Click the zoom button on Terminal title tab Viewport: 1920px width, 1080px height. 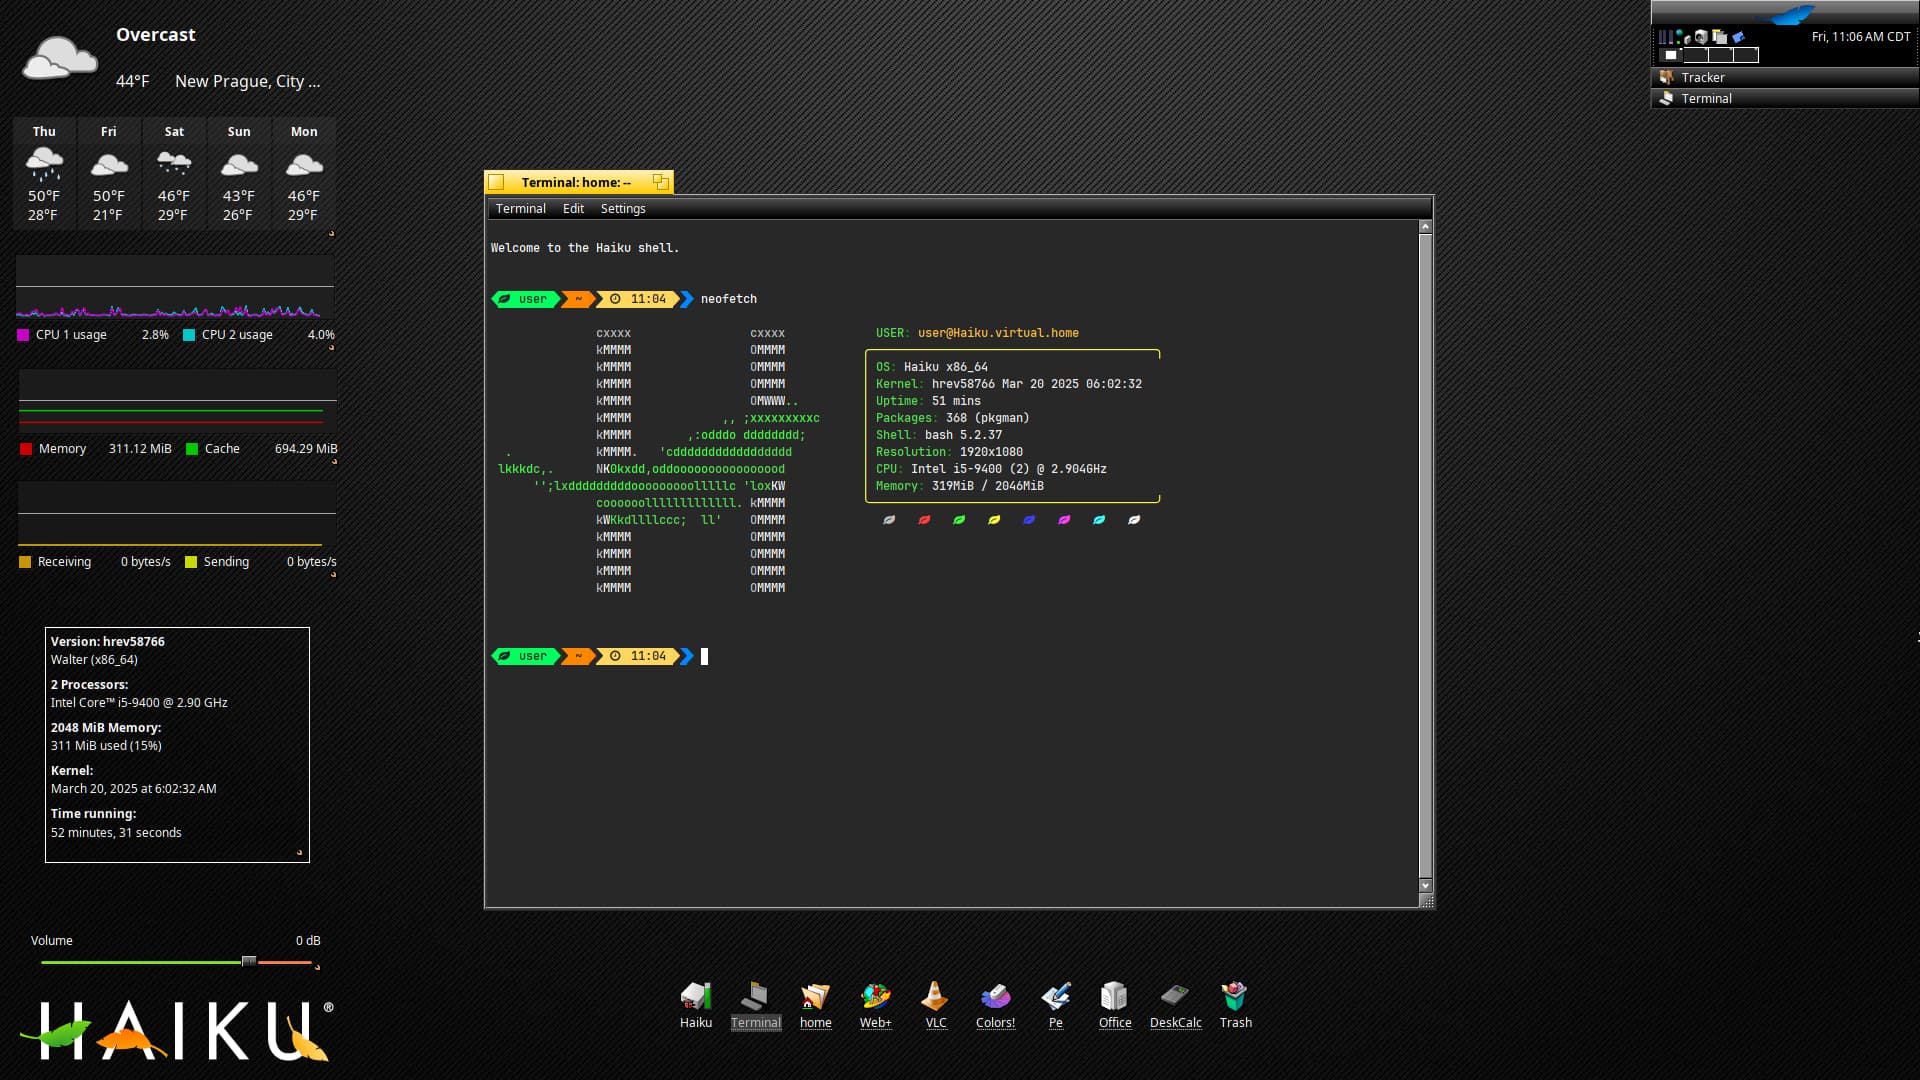point(660,181)
